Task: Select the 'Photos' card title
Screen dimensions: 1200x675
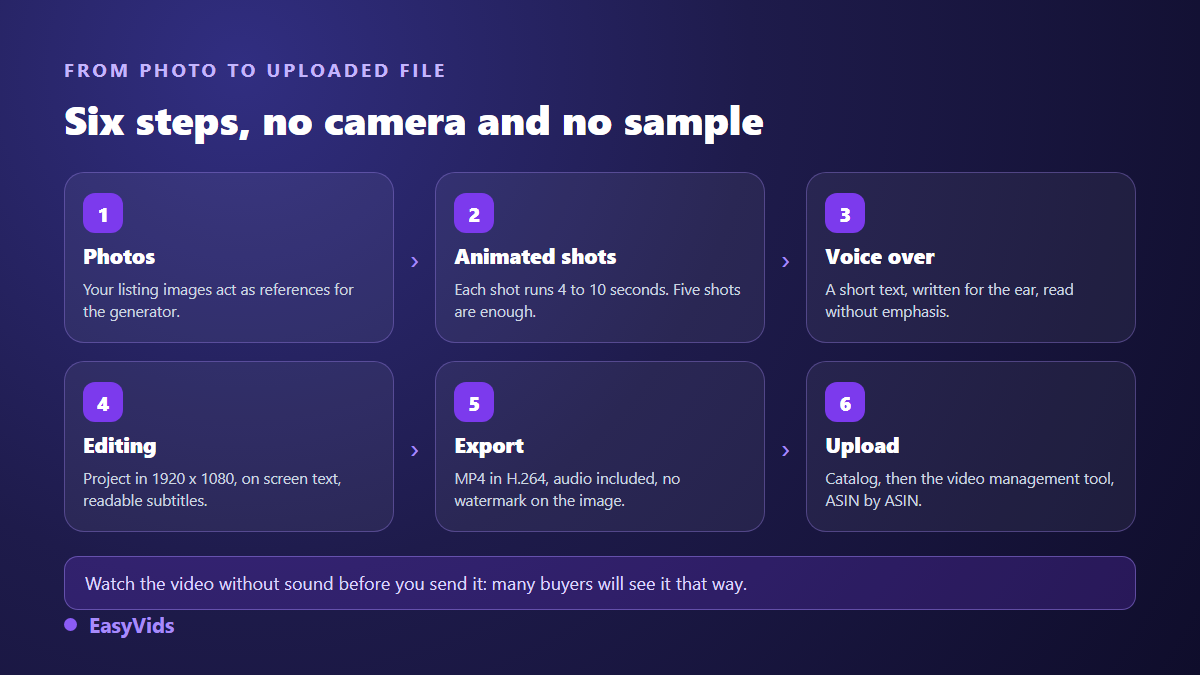Action: tap(119, 257)
